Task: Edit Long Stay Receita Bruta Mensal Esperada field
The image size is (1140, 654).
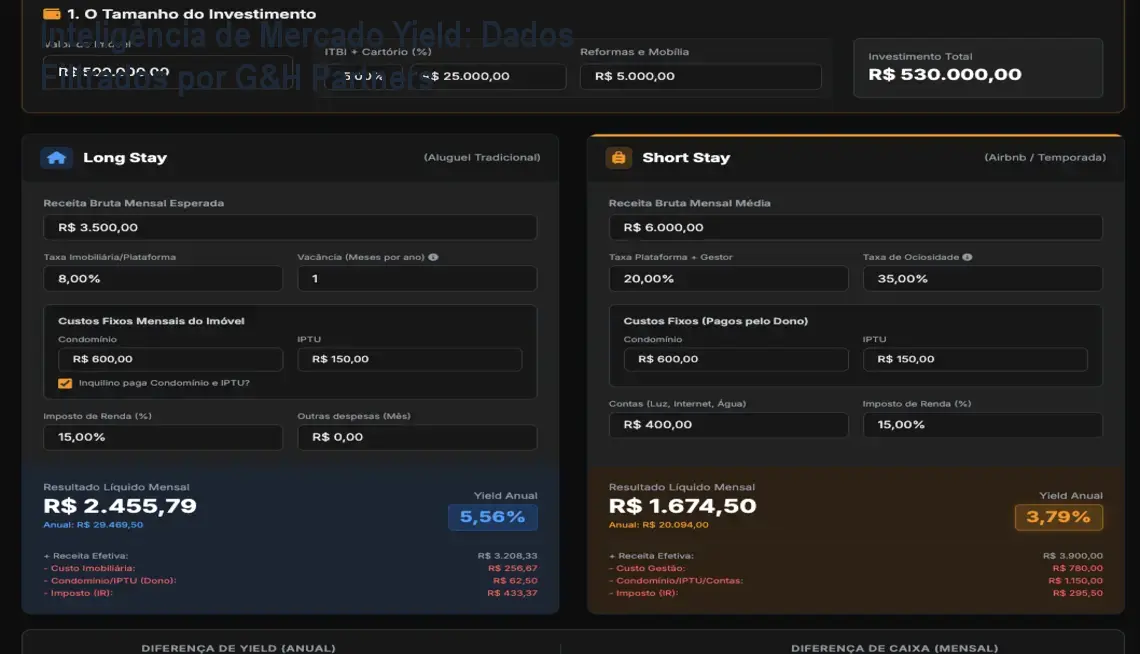Action: 290,227
